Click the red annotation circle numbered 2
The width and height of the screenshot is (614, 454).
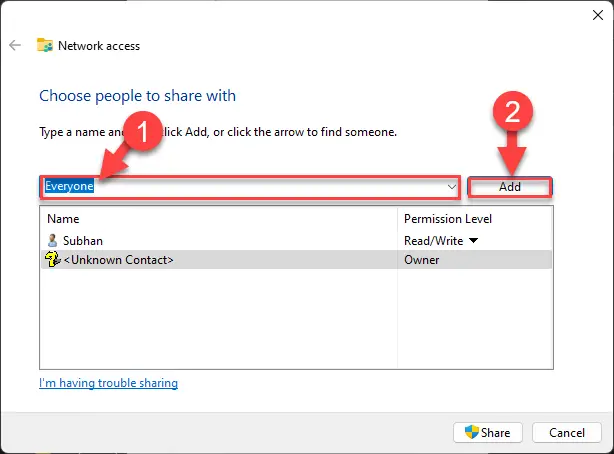(x=510, y=113)
